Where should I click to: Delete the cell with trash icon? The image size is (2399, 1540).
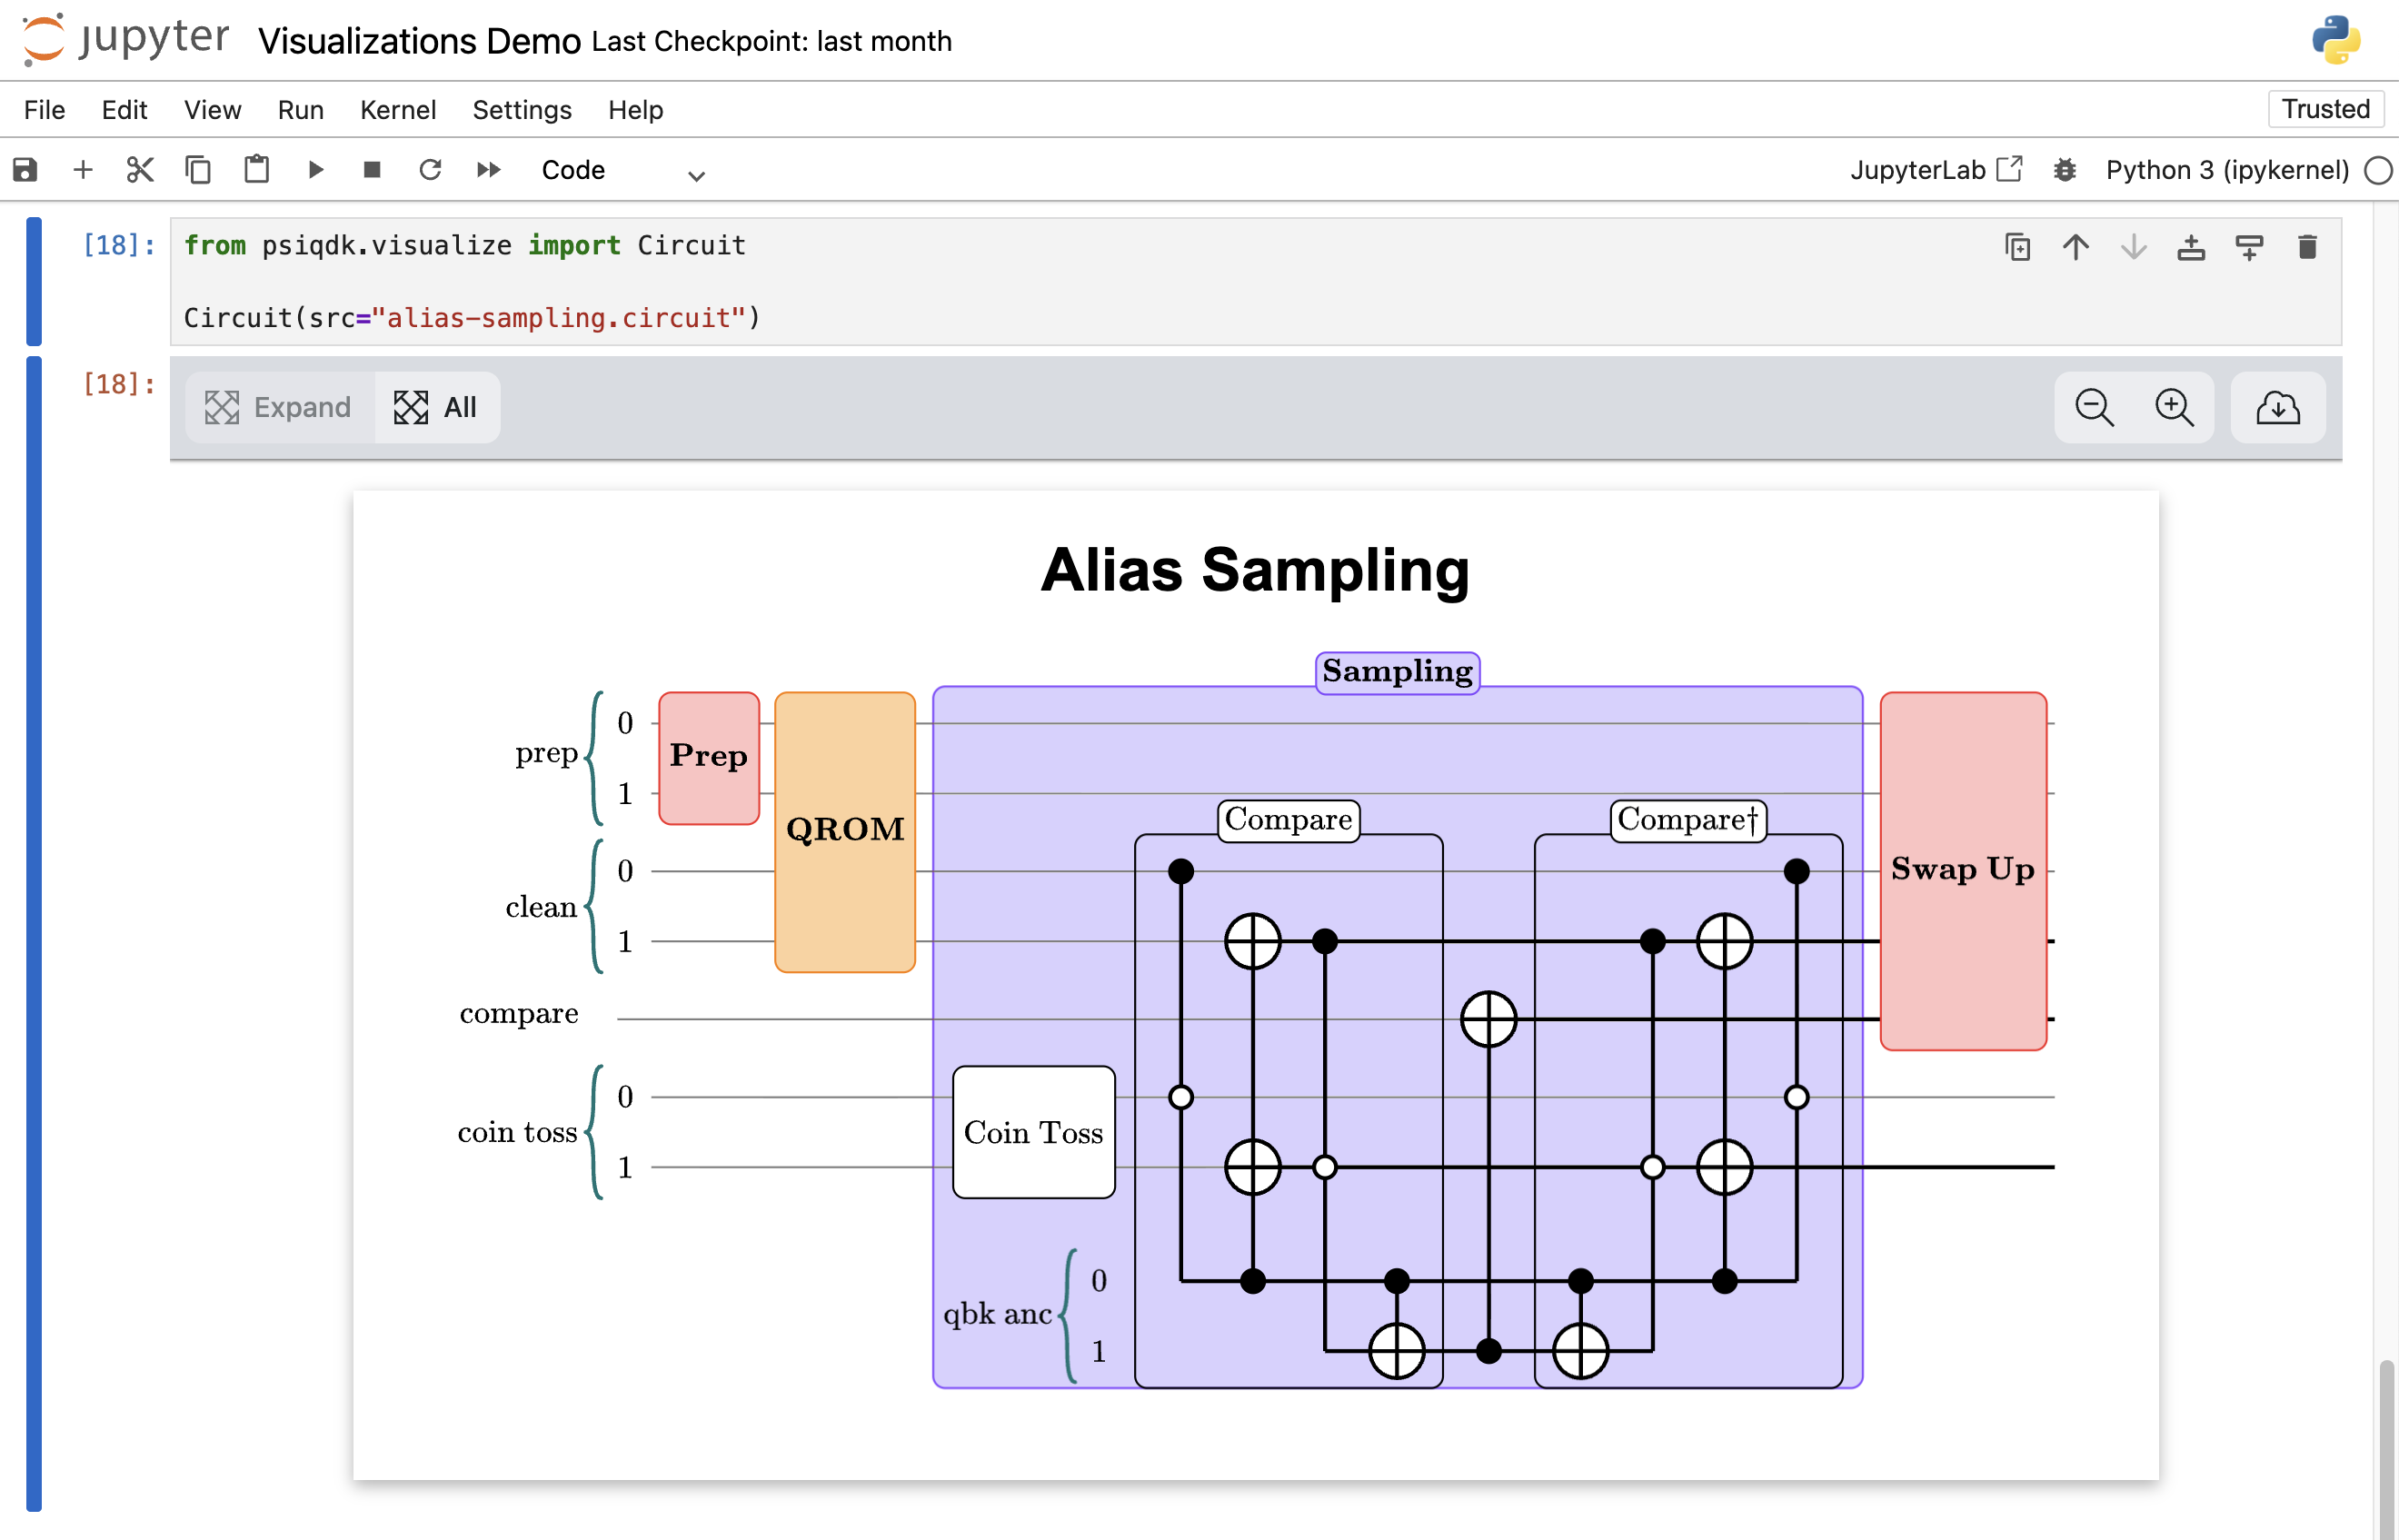click(2307, 247)
